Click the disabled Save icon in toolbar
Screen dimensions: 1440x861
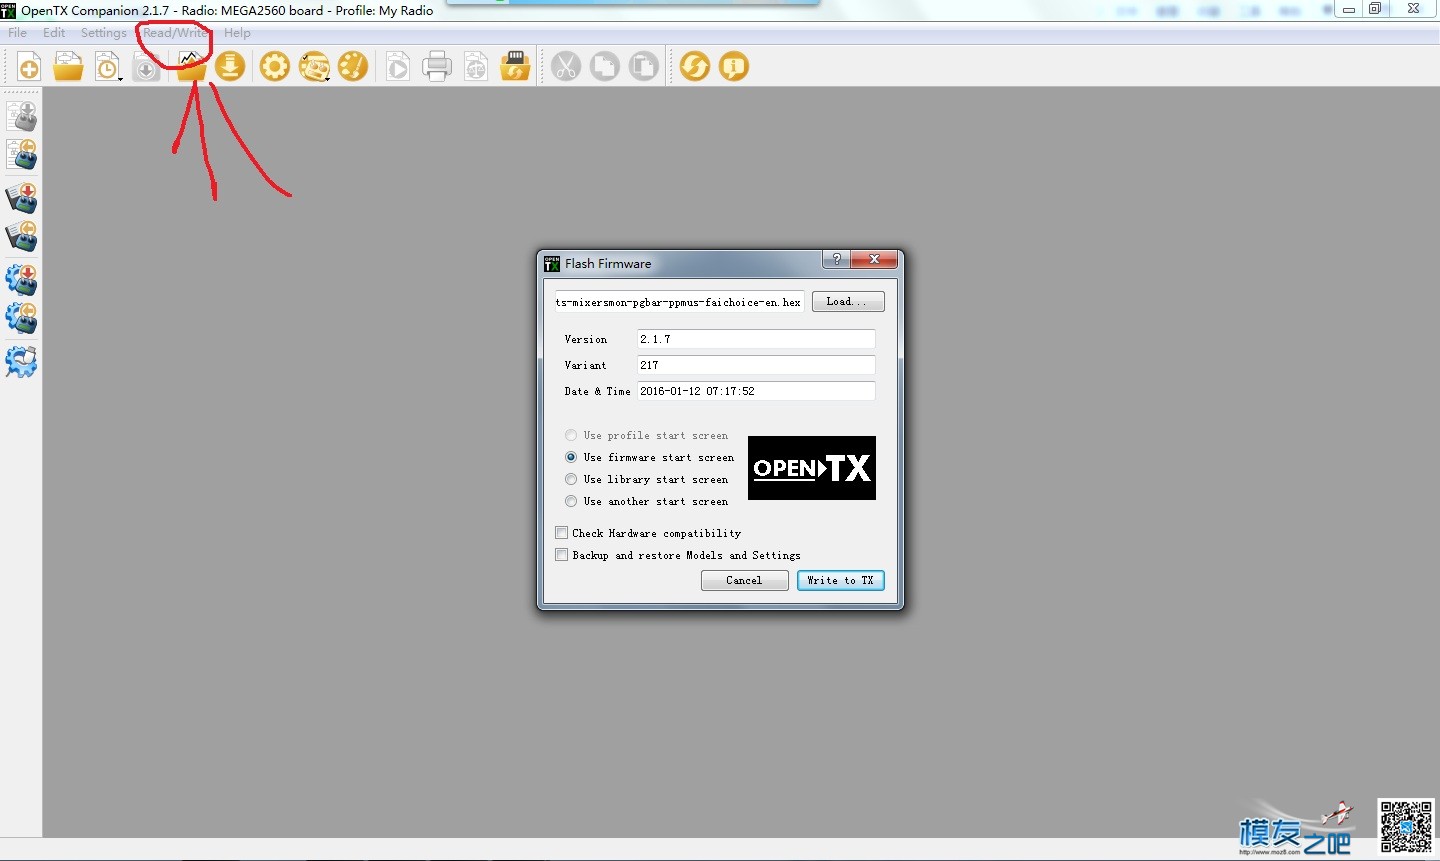tap(147, 66)
